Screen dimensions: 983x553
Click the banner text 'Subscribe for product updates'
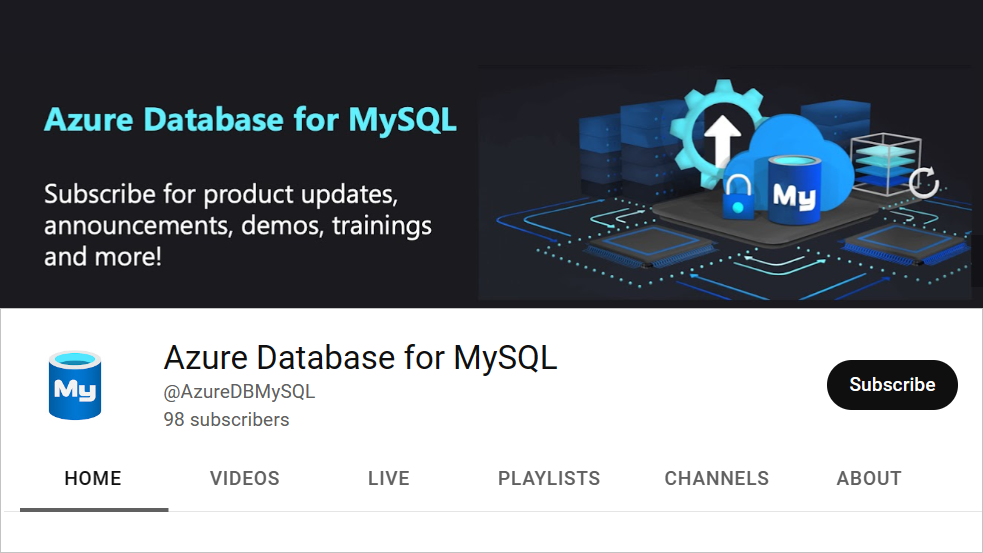pyautogui.click(x=221, y=194)
